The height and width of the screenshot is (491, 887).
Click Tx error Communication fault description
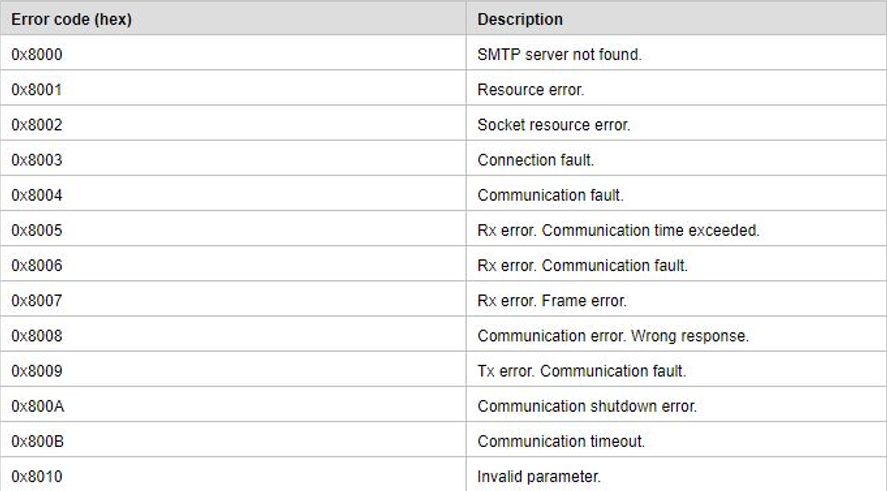tap(582, 371)
